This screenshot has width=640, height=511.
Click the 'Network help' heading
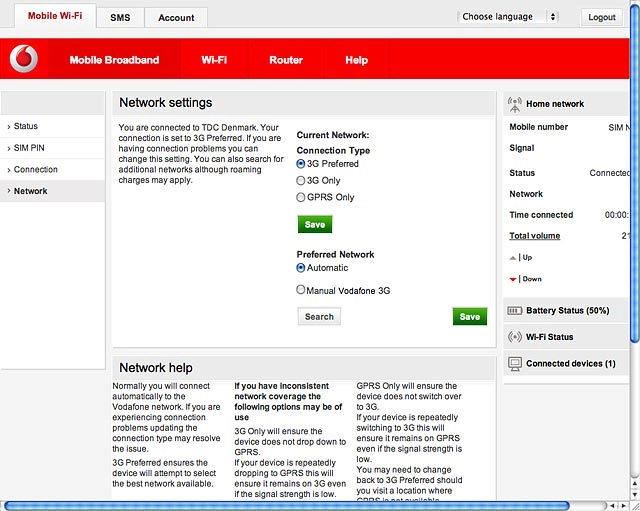click(x=156, y=368)
